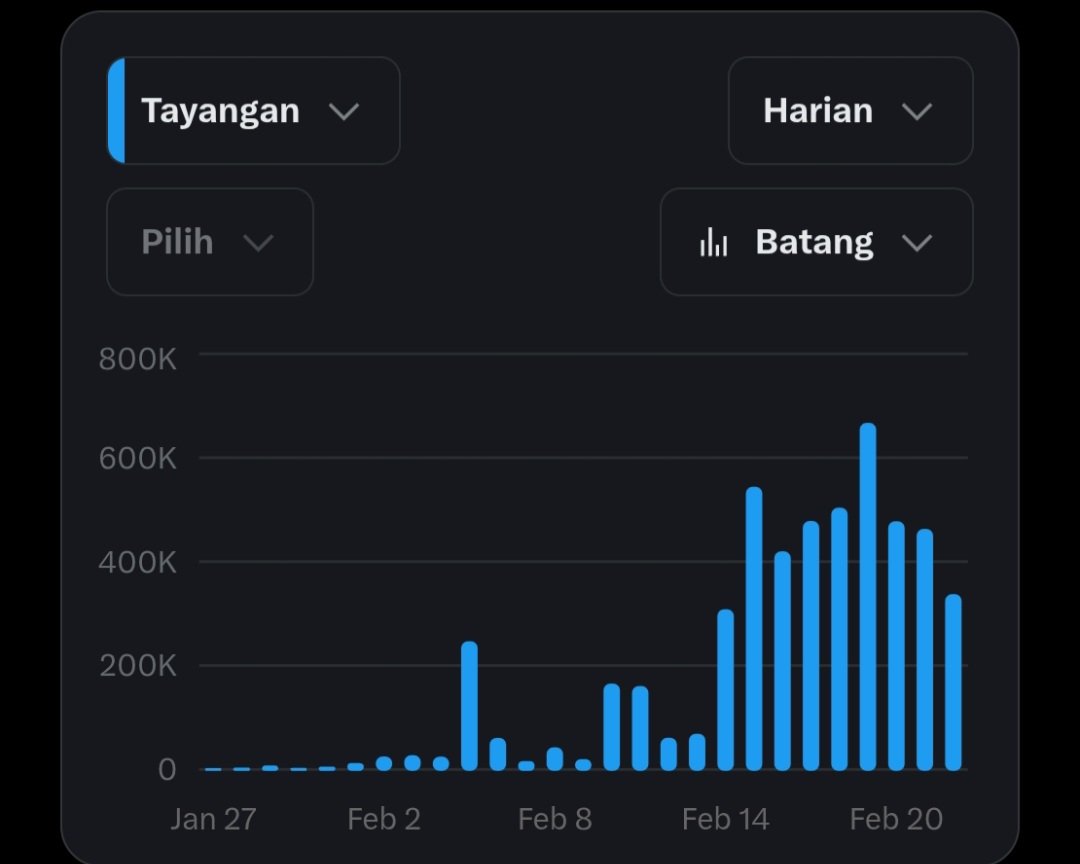Screen dimensions: 1080x864
Task: Click the 200K axis label
Action: [138, 666]
